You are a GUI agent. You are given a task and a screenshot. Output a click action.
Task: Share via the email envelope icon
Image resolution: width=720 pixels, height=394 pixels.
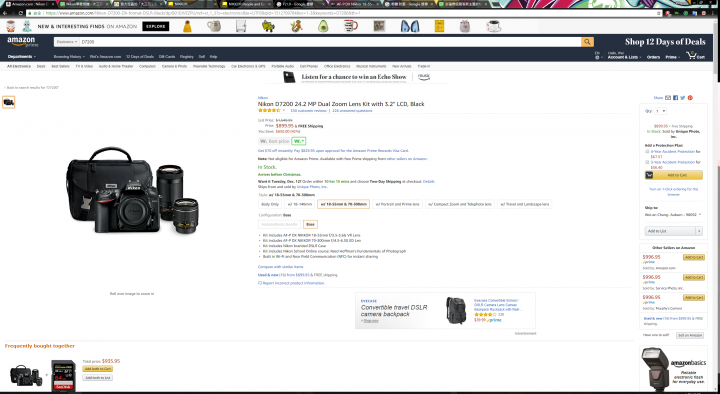(668, 98)
